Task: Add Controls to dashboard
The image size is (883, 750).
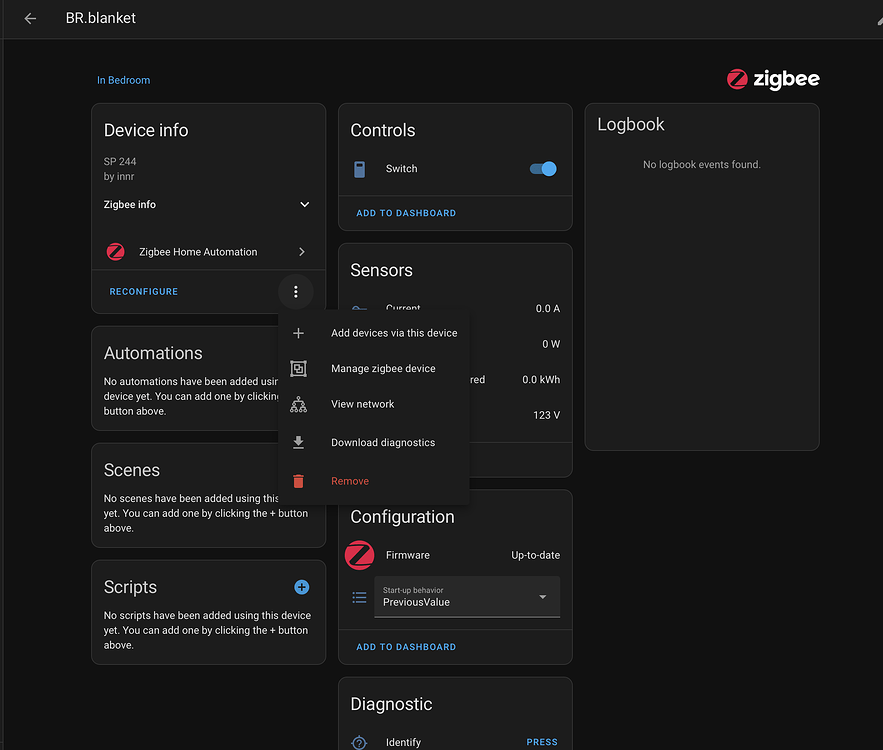Action: 406,213
